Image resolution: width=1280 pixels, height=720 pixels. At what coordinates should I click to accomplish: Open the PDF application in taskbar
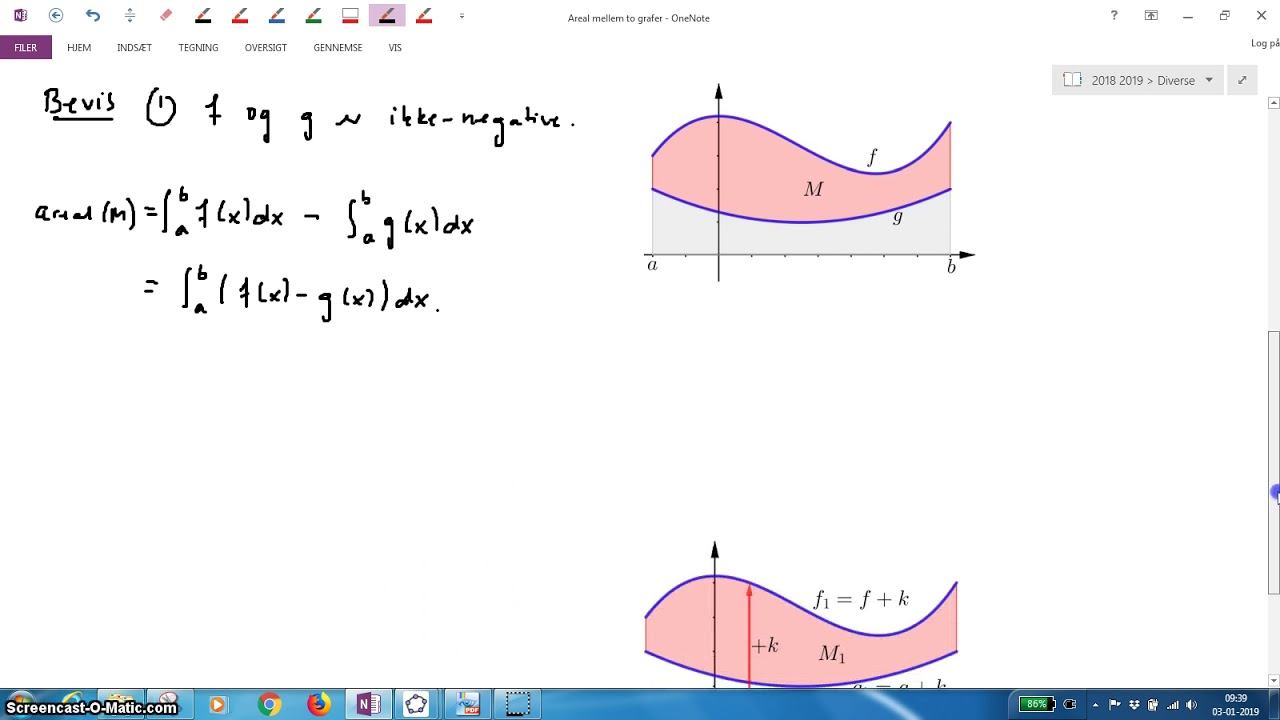469,705
